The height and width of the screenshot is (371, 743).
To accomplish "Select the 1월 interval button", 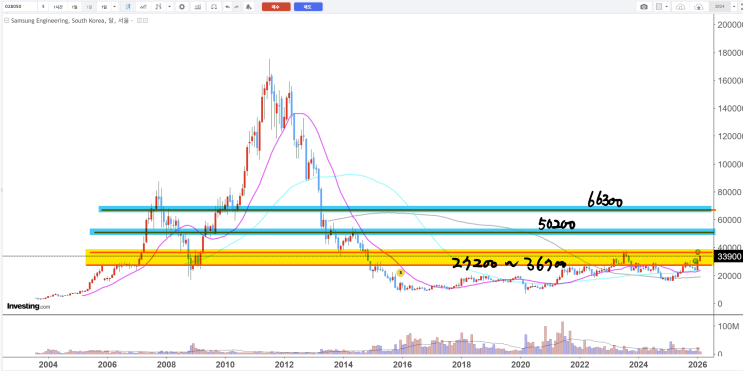I will pos(104,7).
